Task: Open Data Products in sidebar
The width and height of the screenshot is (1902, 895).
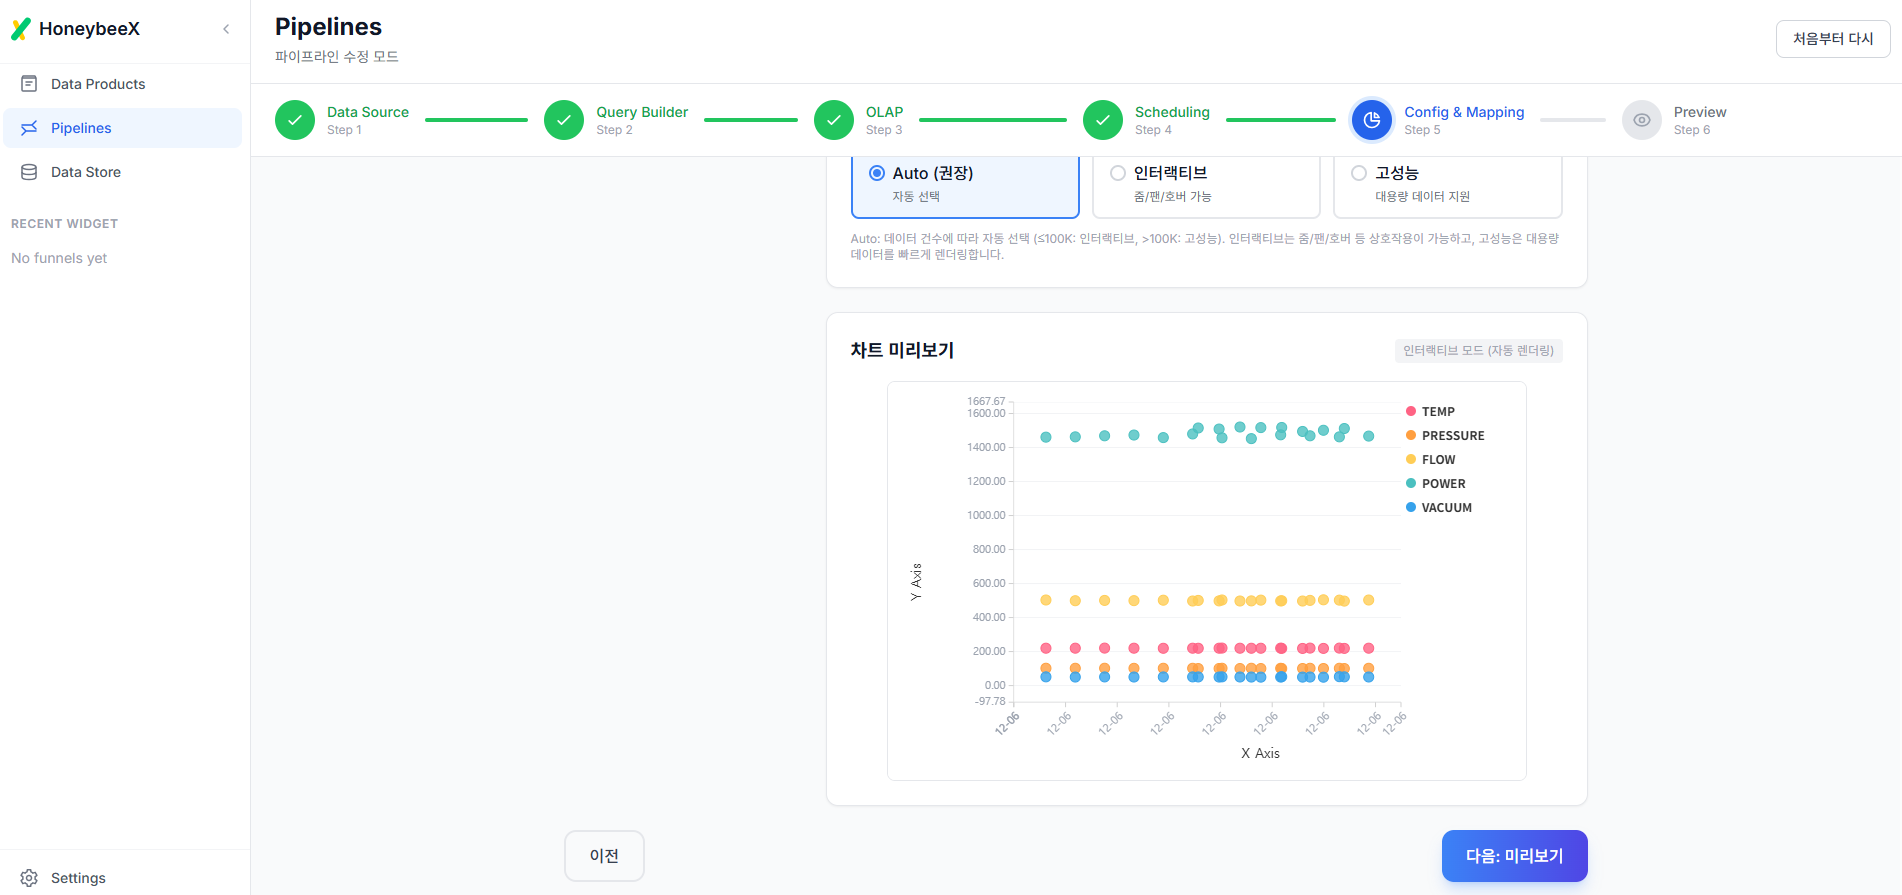Action: pos(123,84)
